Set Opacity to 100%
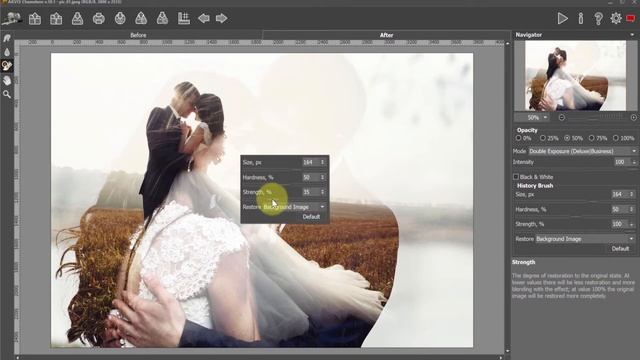This screenshot has width=640, height=360. point(616,138)
